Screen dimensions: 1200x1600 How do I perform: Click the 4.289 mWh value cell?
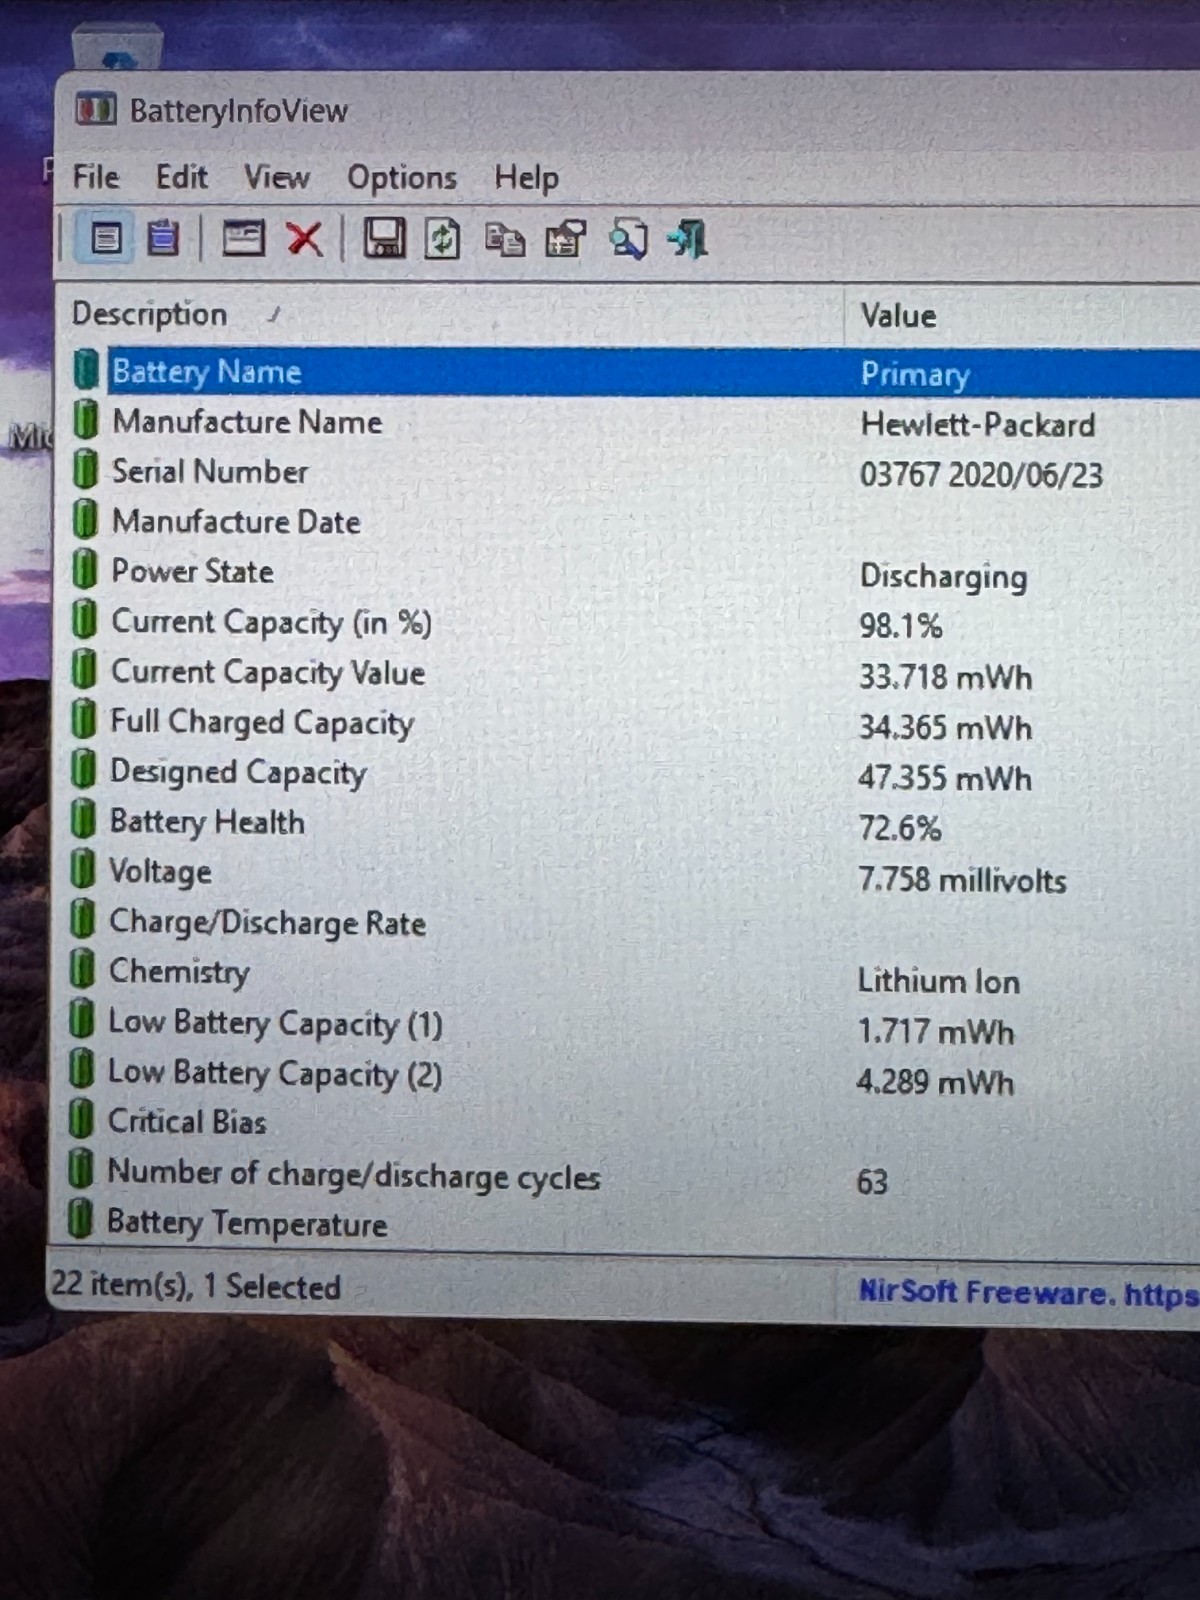(x=934, y=1083)
